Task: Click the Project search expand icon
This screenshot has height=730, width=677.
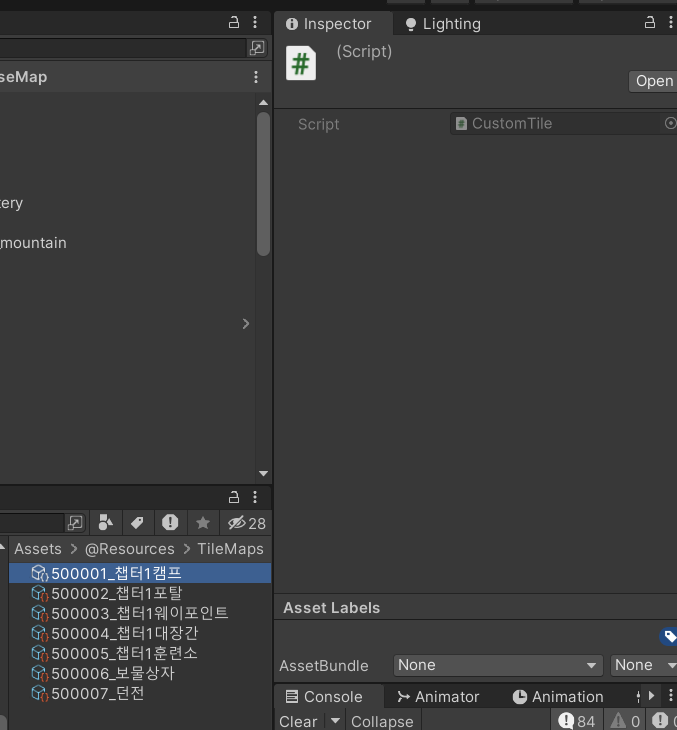Action: tap(75, 523)
